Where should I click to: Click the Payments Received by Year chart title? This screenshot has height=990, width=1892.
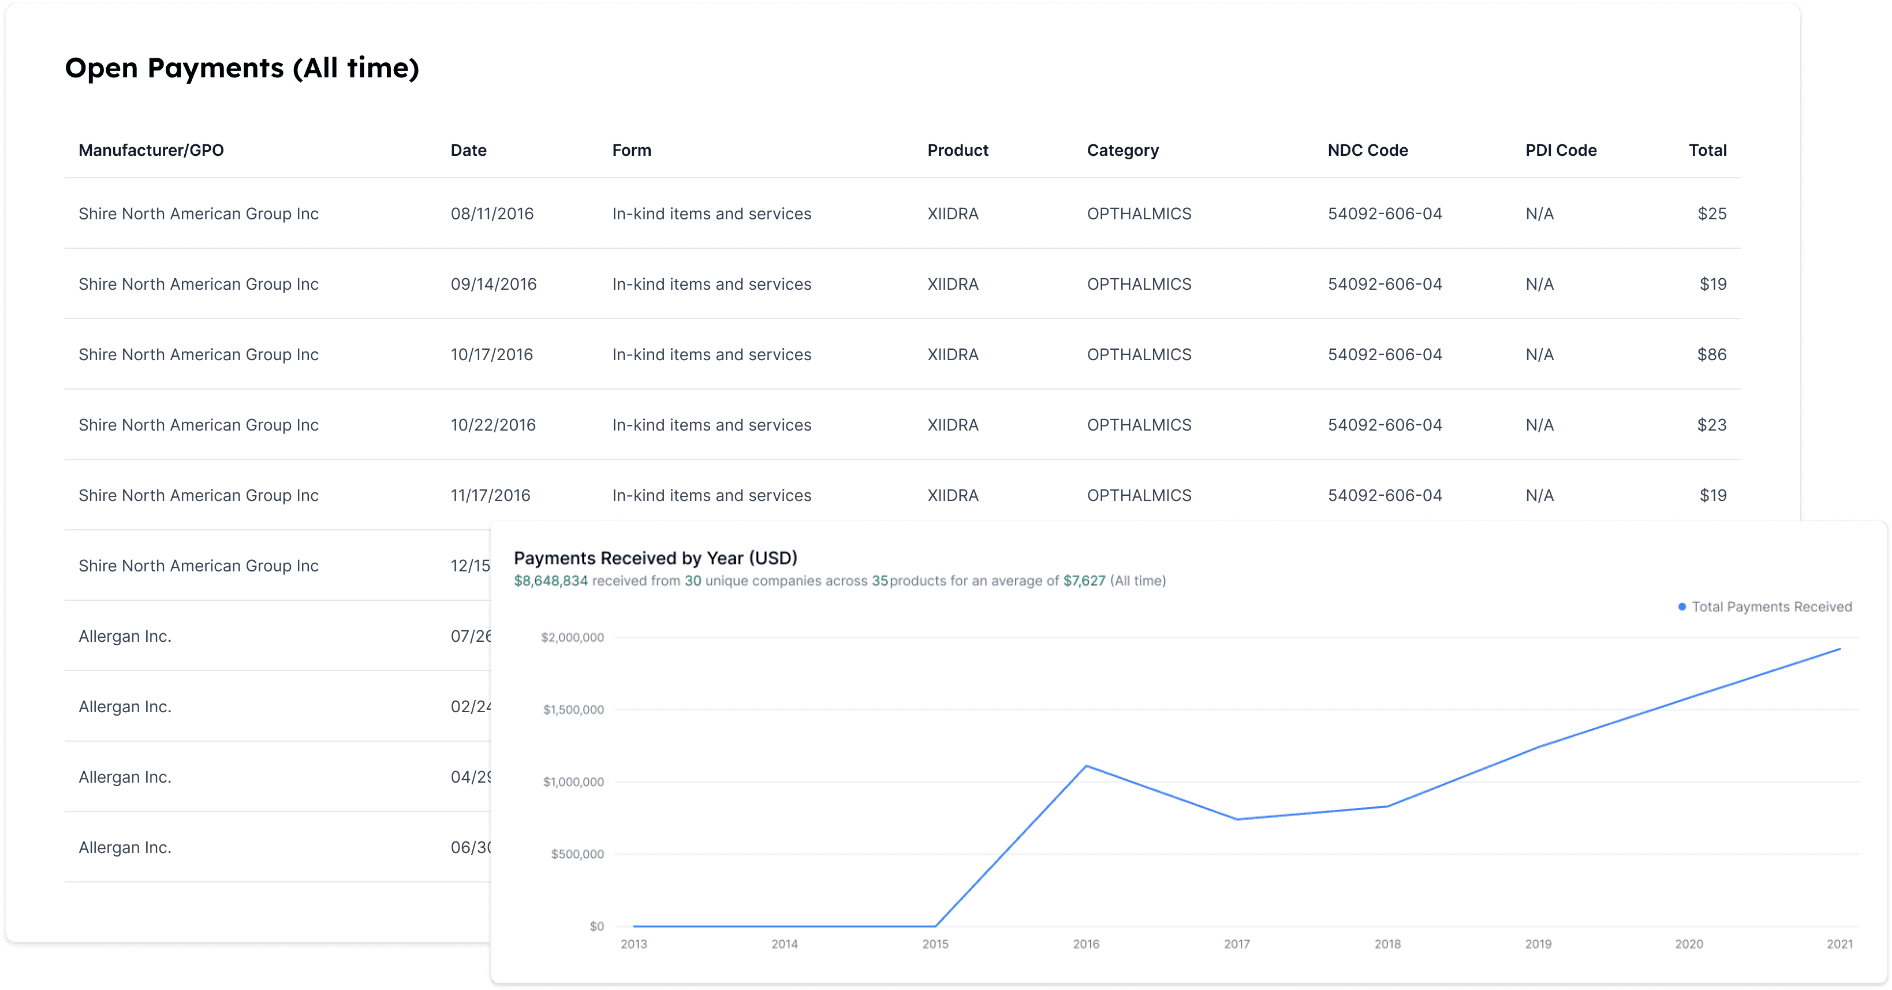point(655,558)
